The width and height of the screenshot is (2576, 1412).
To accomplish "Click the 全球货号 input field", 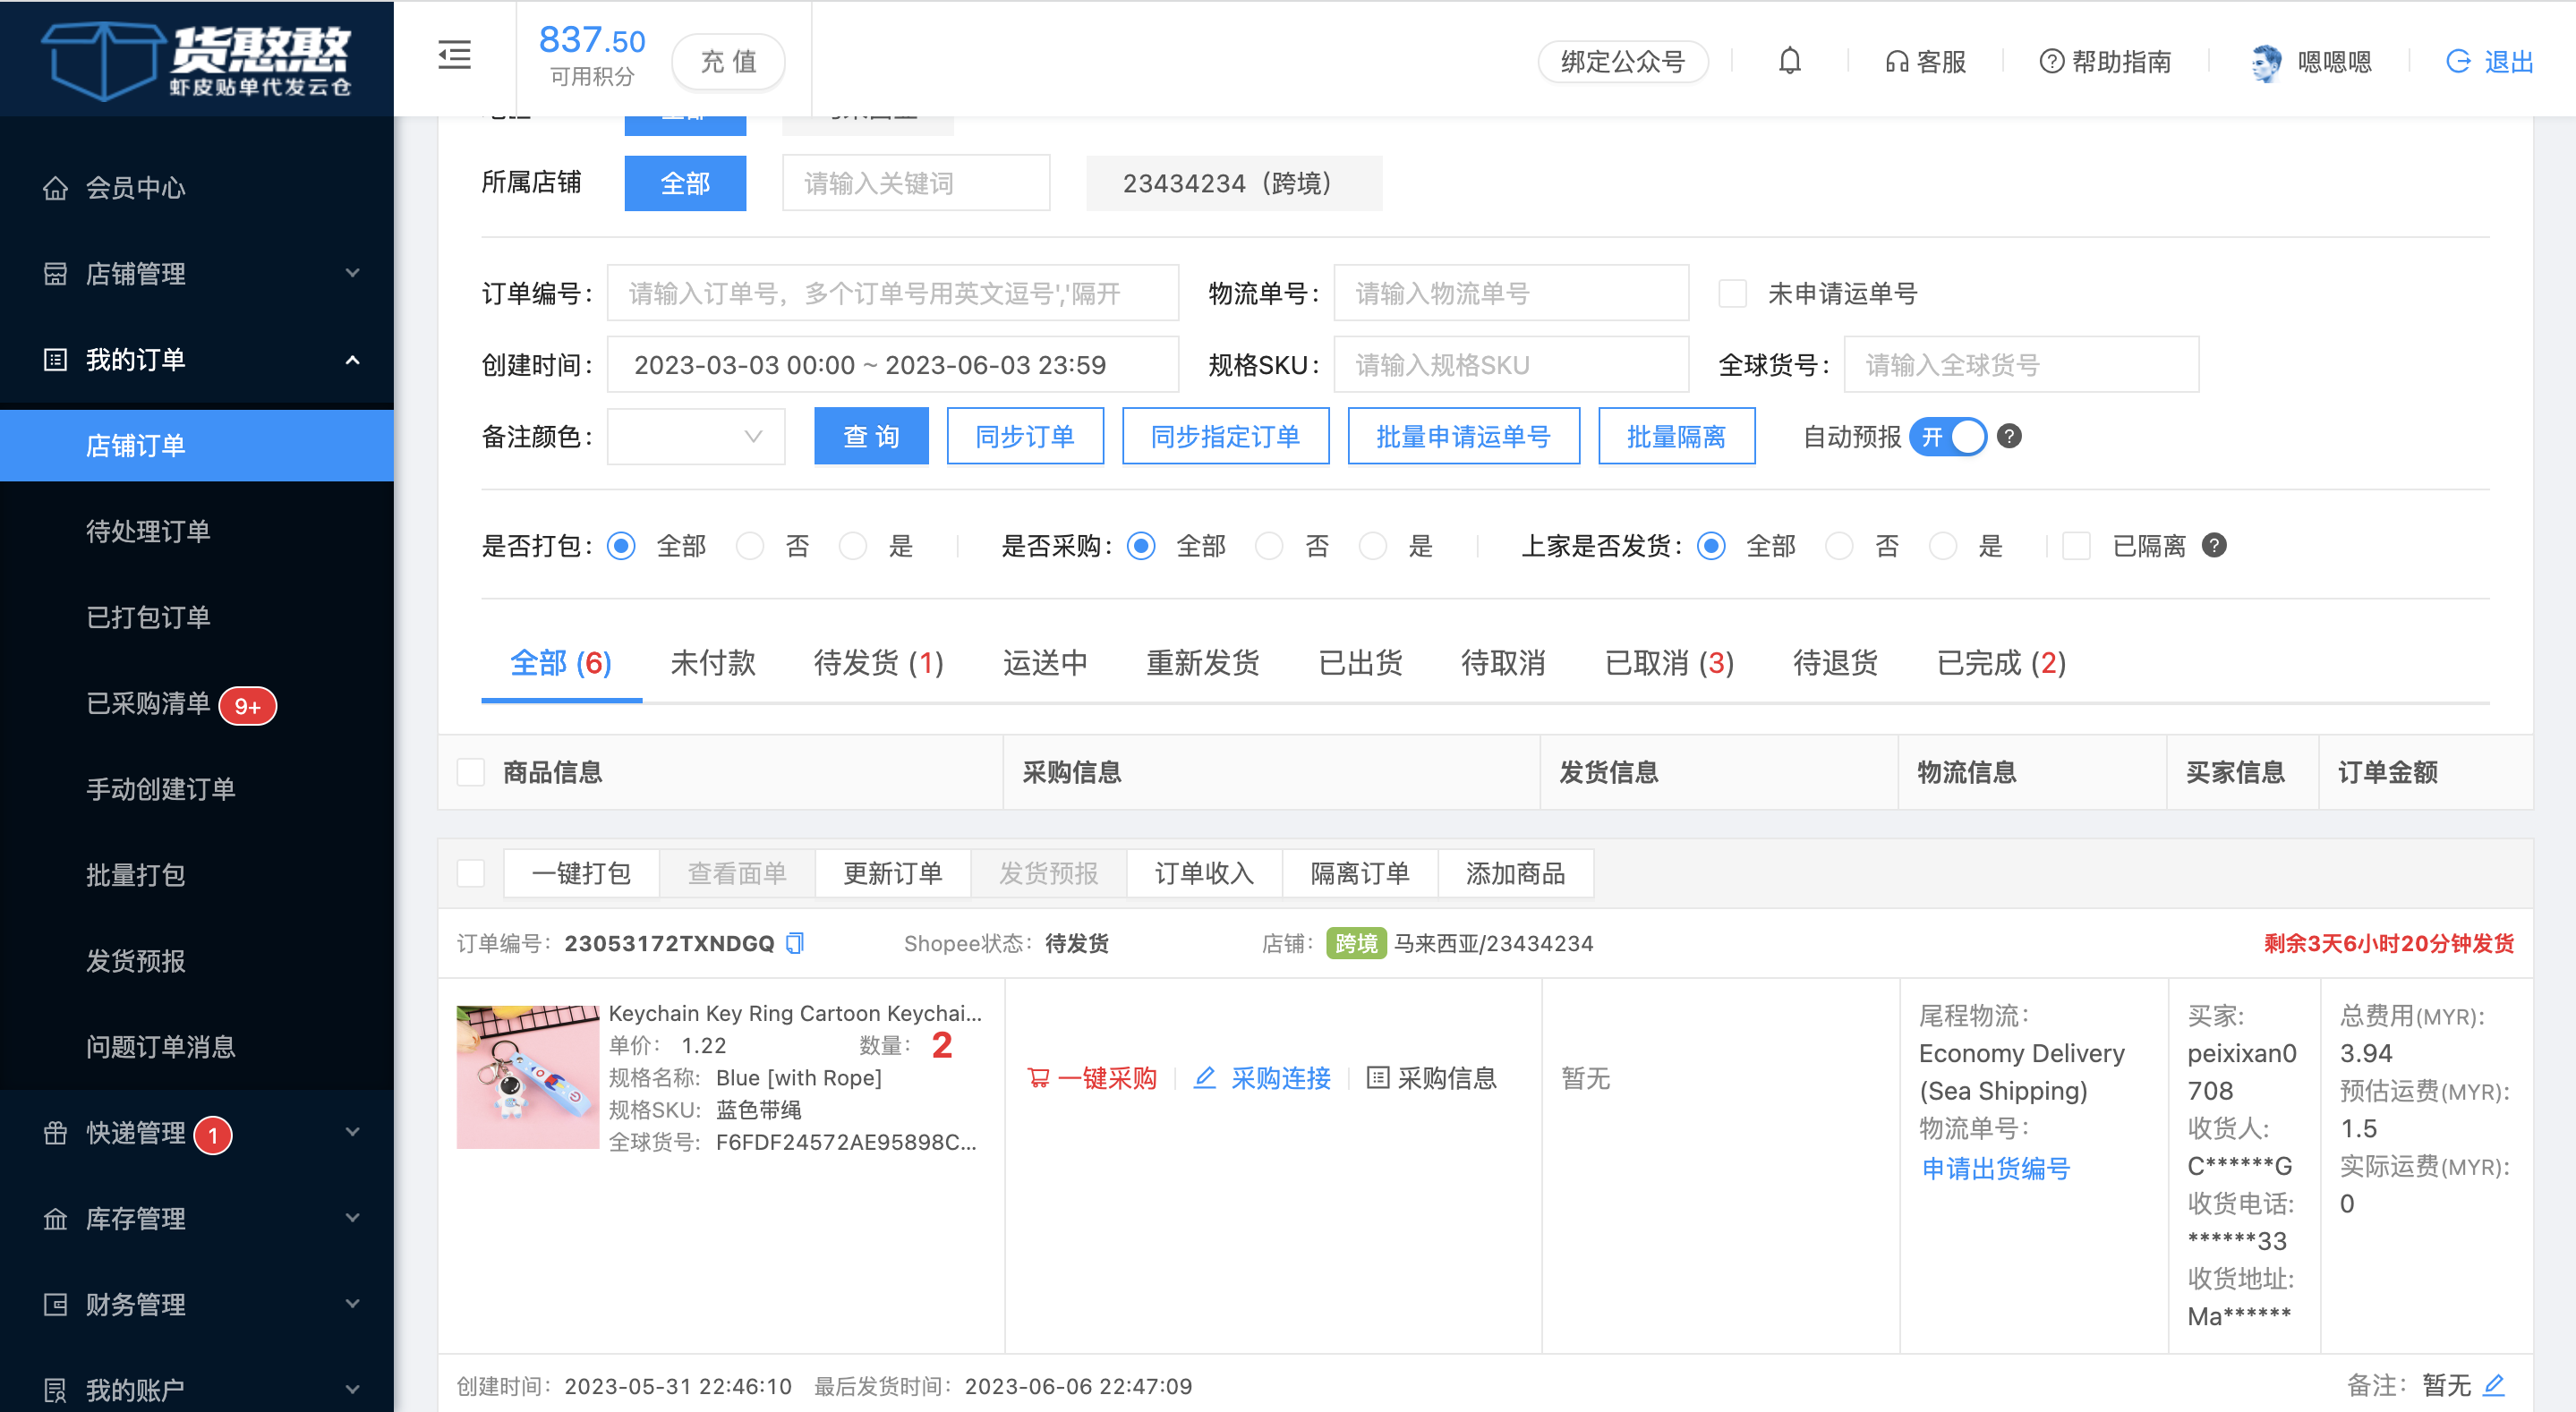I will (2021, 365).
